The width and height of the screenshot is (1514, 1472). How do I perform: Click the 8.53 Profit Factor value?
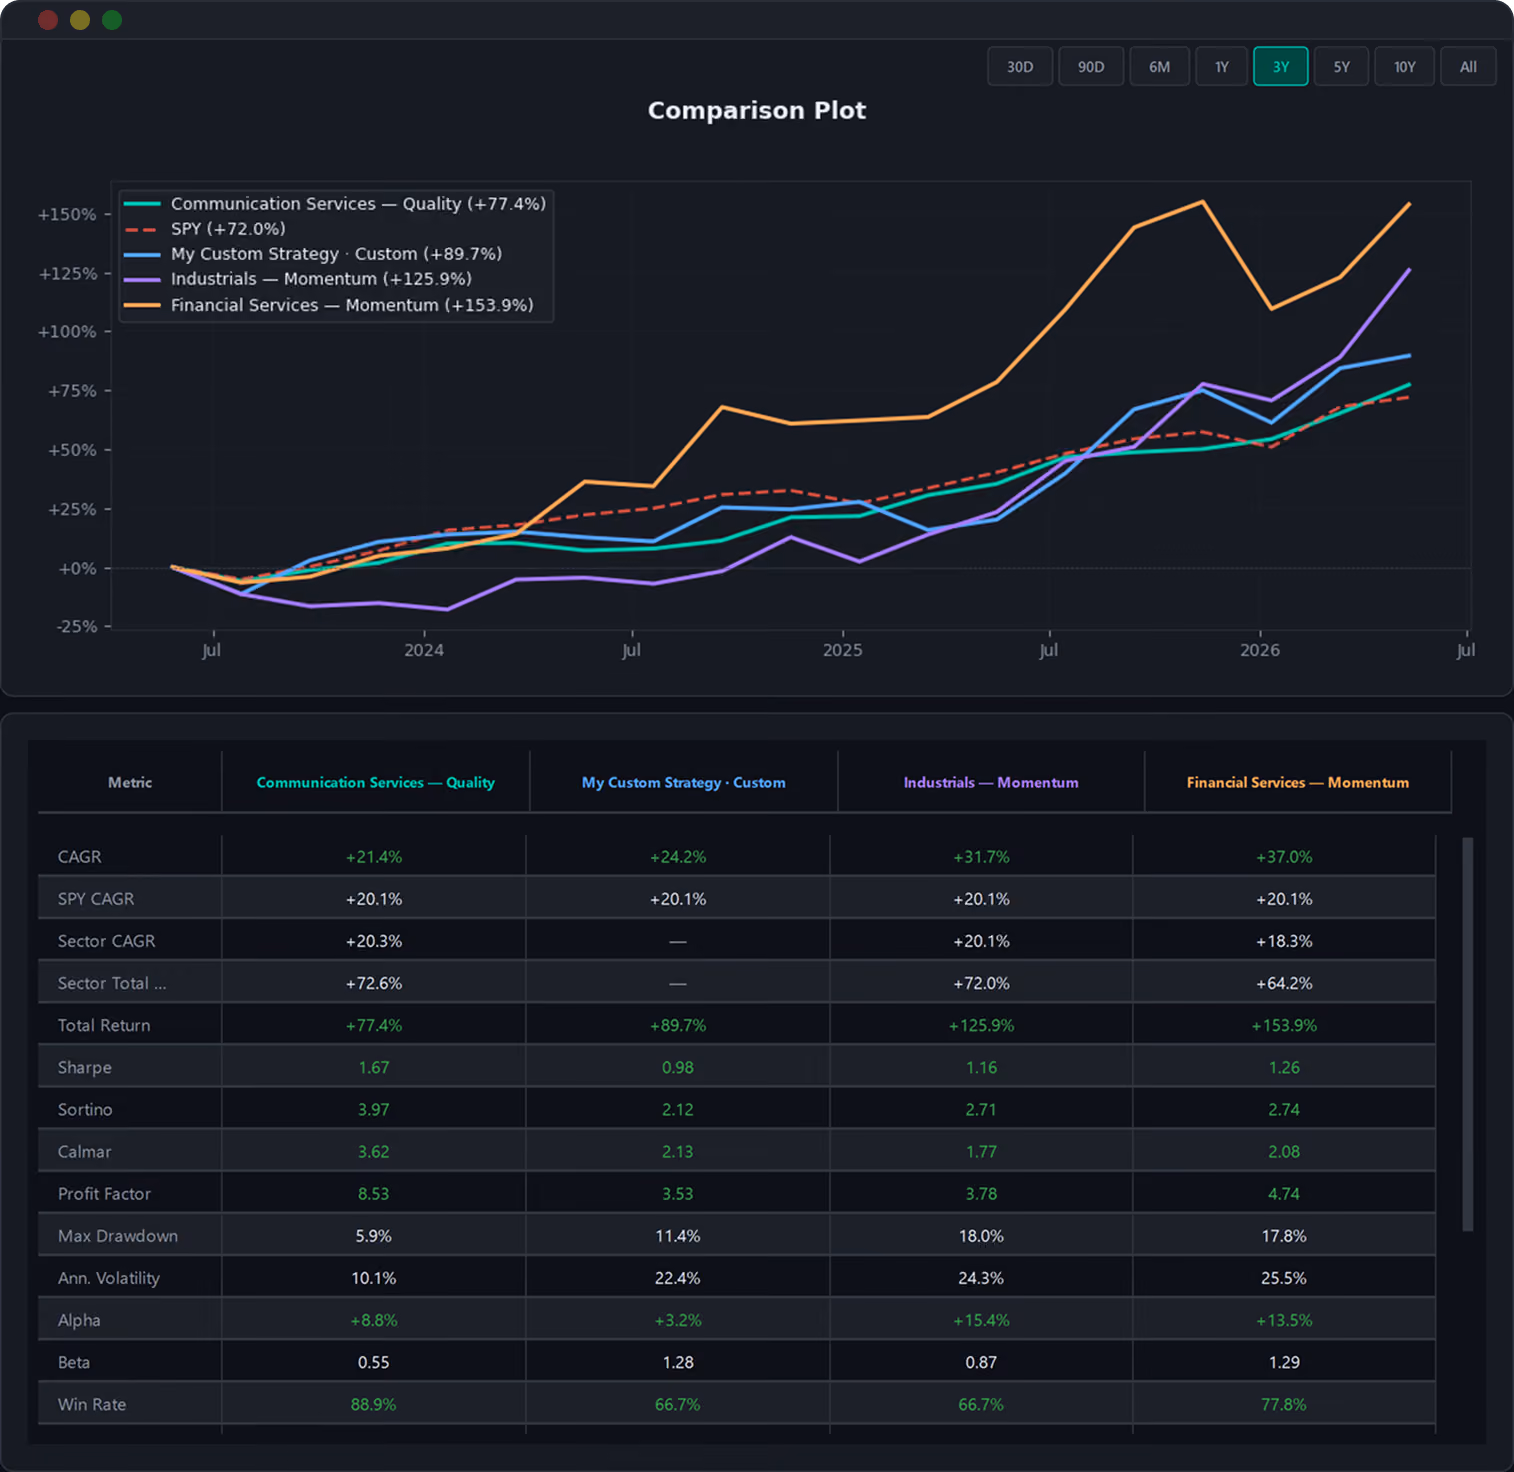[x=374, y=1194]
